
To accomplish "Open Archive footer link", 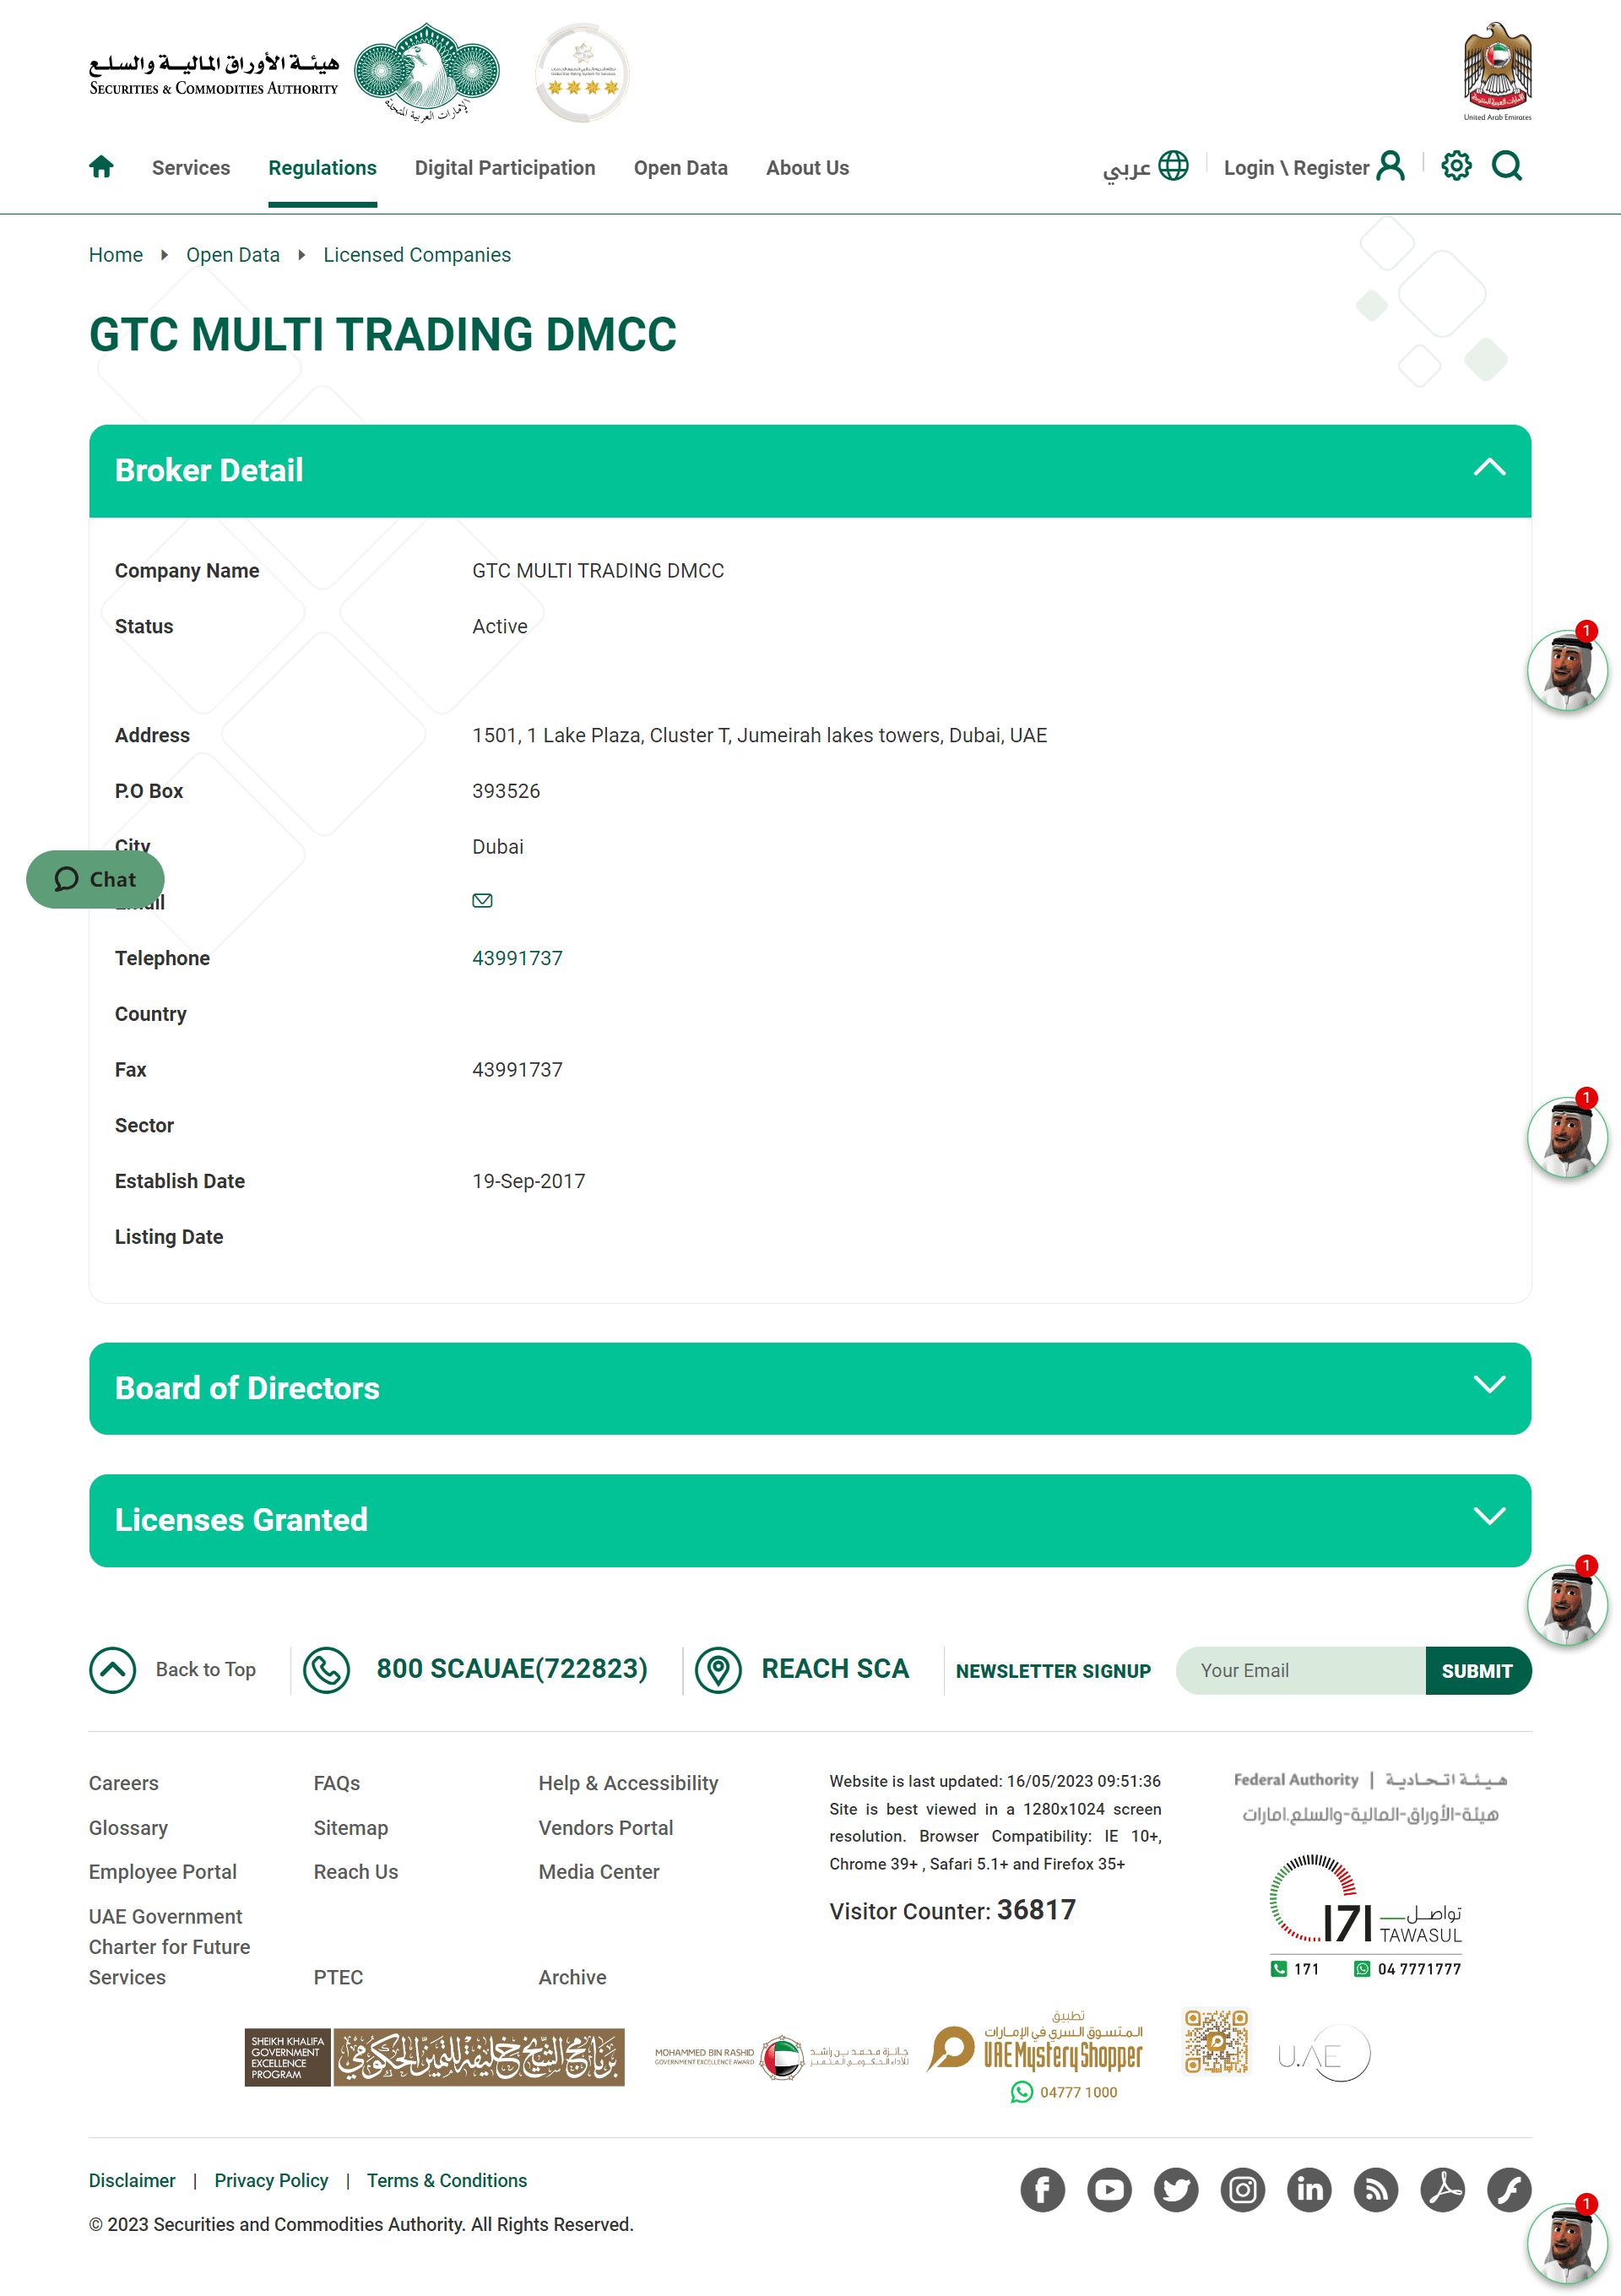I will point(573,1977).
